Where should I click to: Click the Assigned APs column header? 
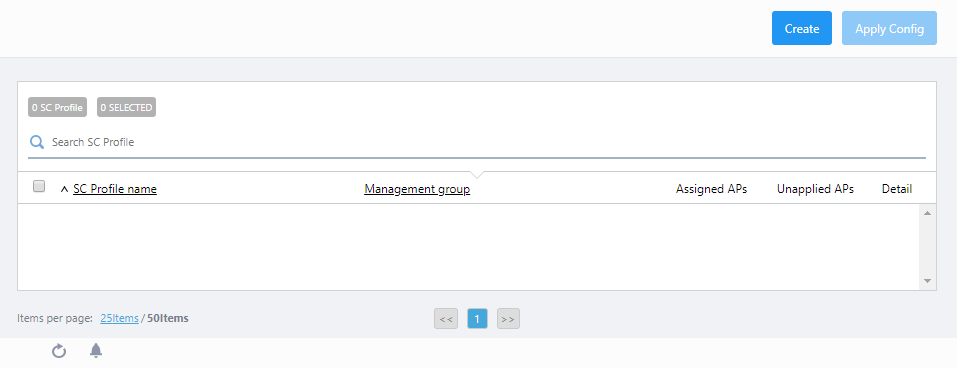(x=711, y=189)
